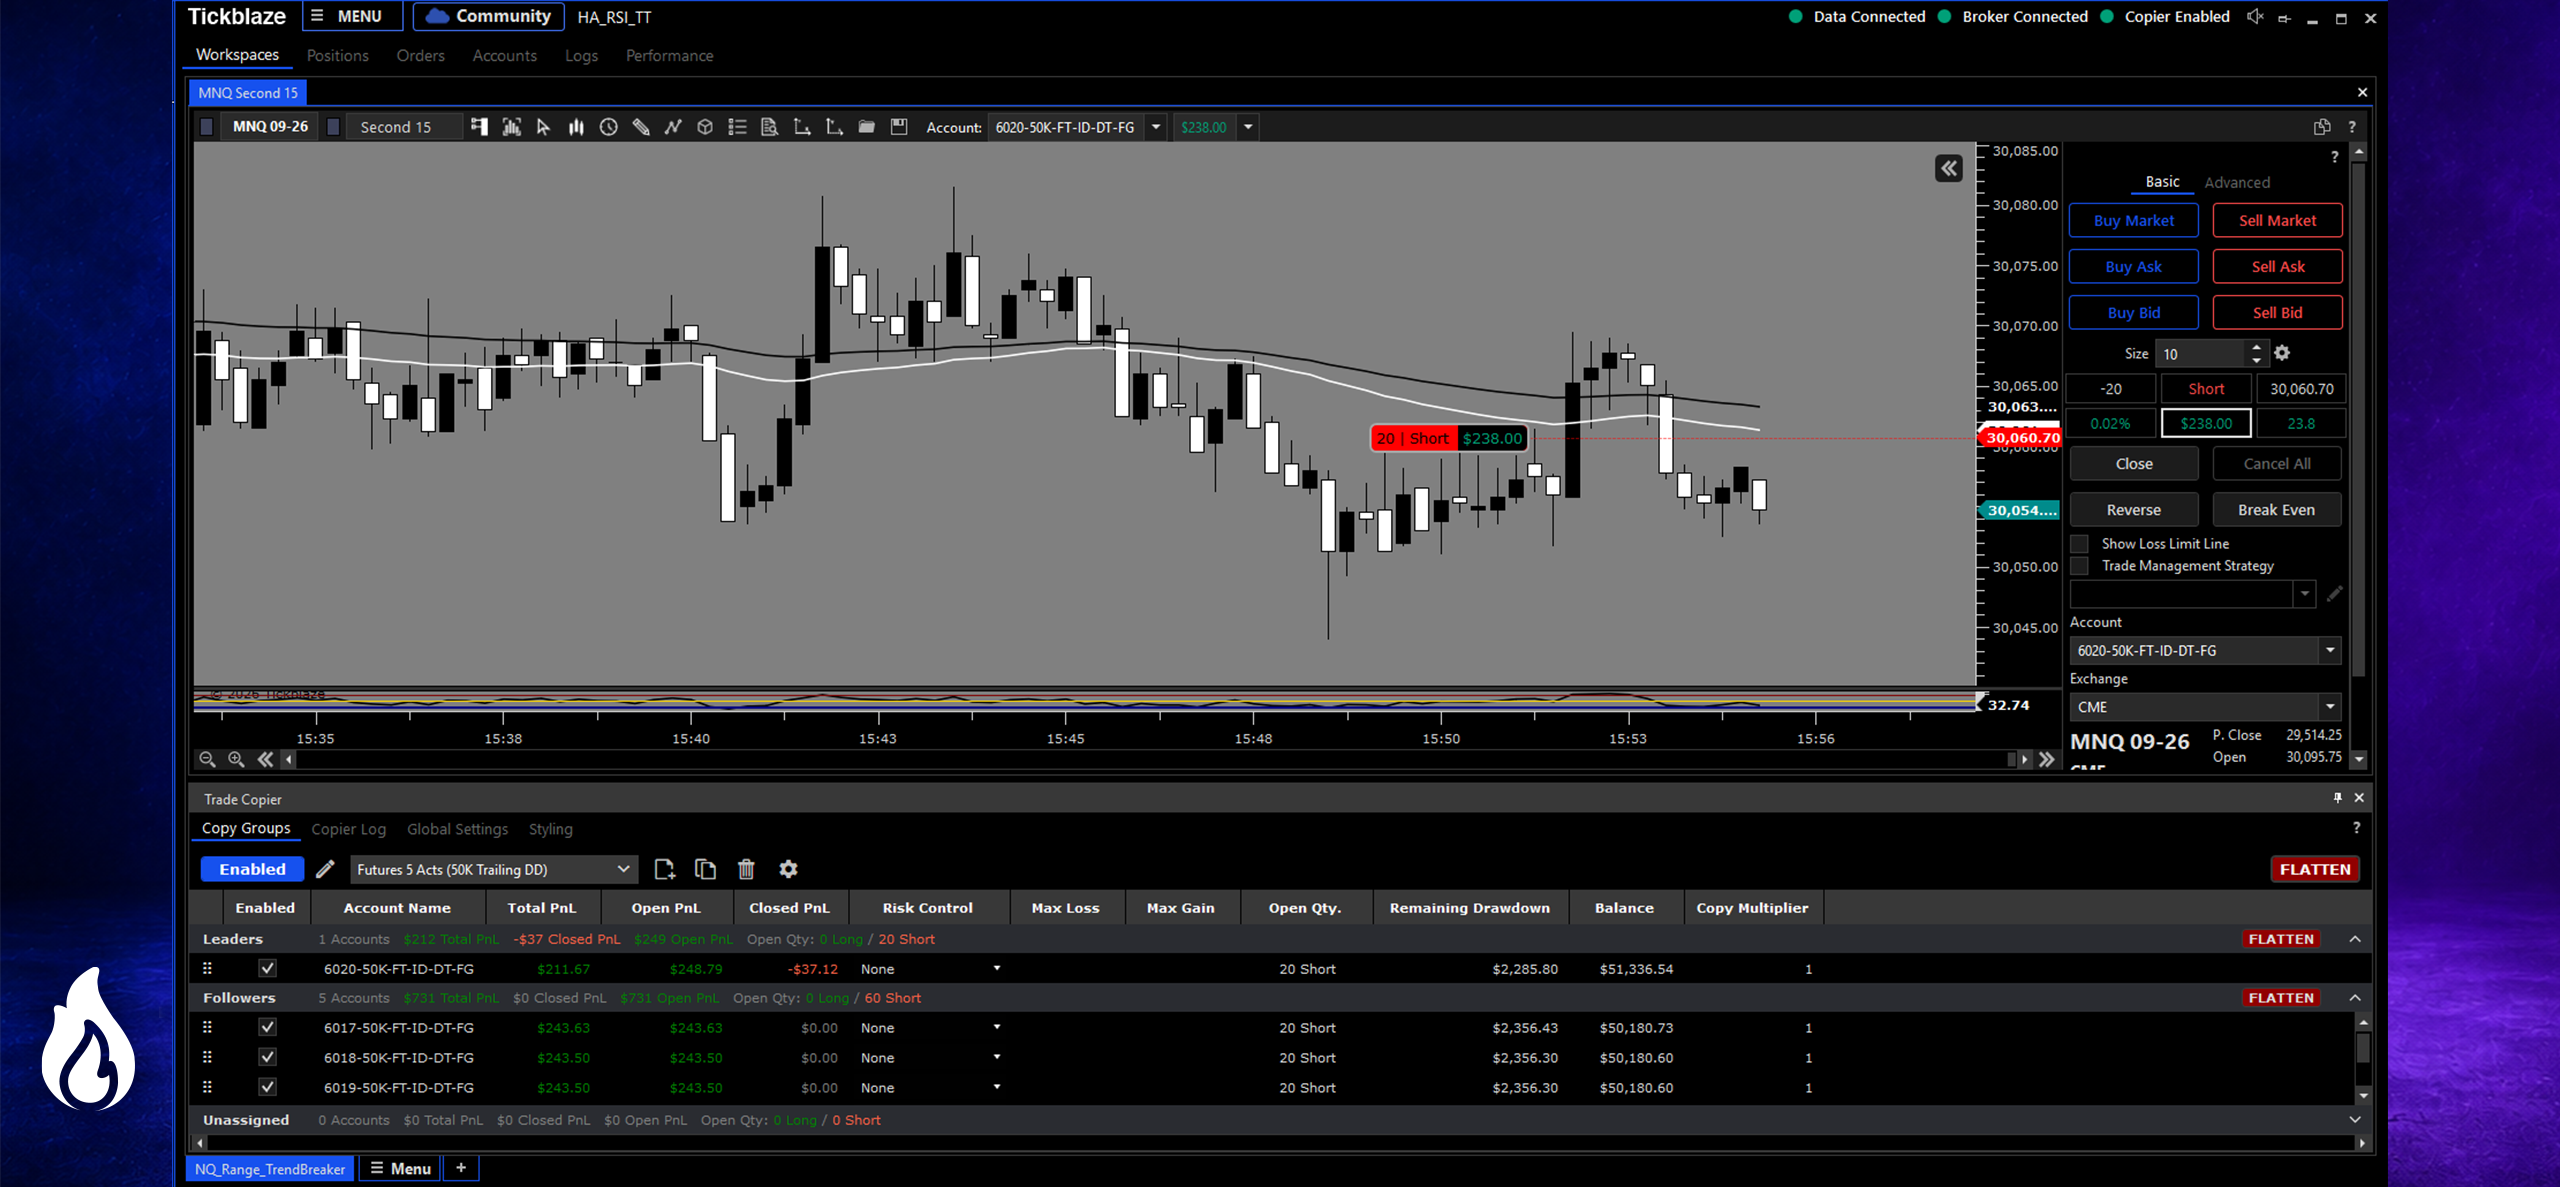This screenshot has width=2560, height=1187.
Task: Toggle Trade Management Strategy checkbox
Action: click(2080, 566)
